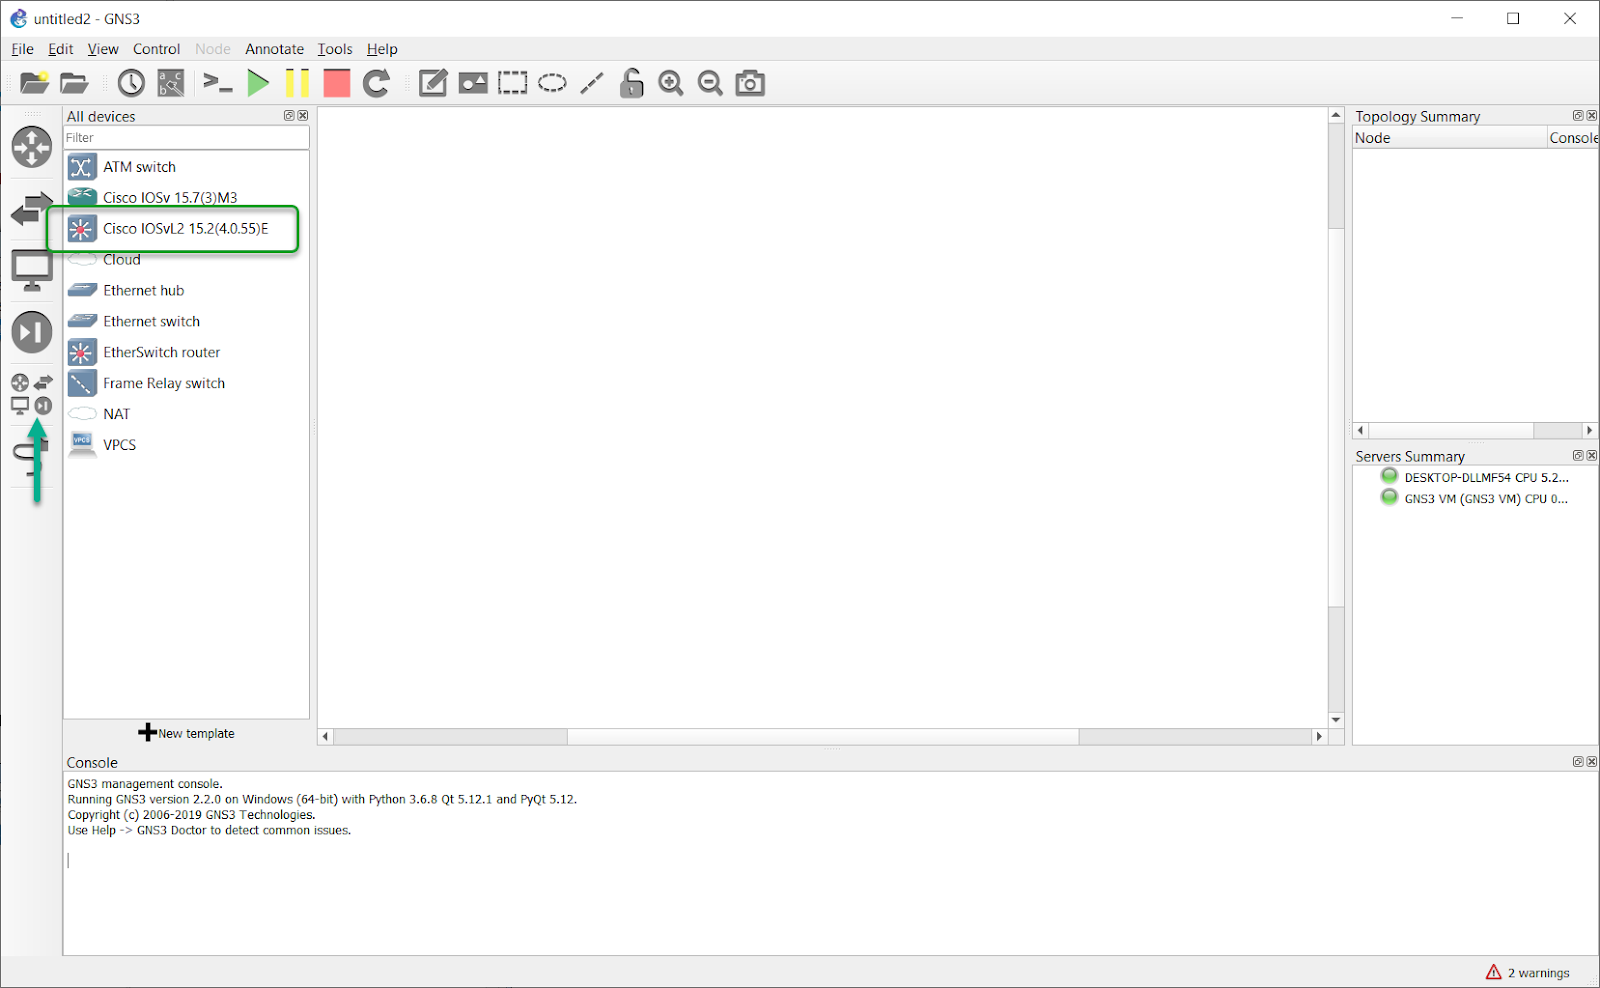The height and width of the screenshot is (988, 1600).
Task: Close the Servers Summary panel
Action: coord(1592,456)
